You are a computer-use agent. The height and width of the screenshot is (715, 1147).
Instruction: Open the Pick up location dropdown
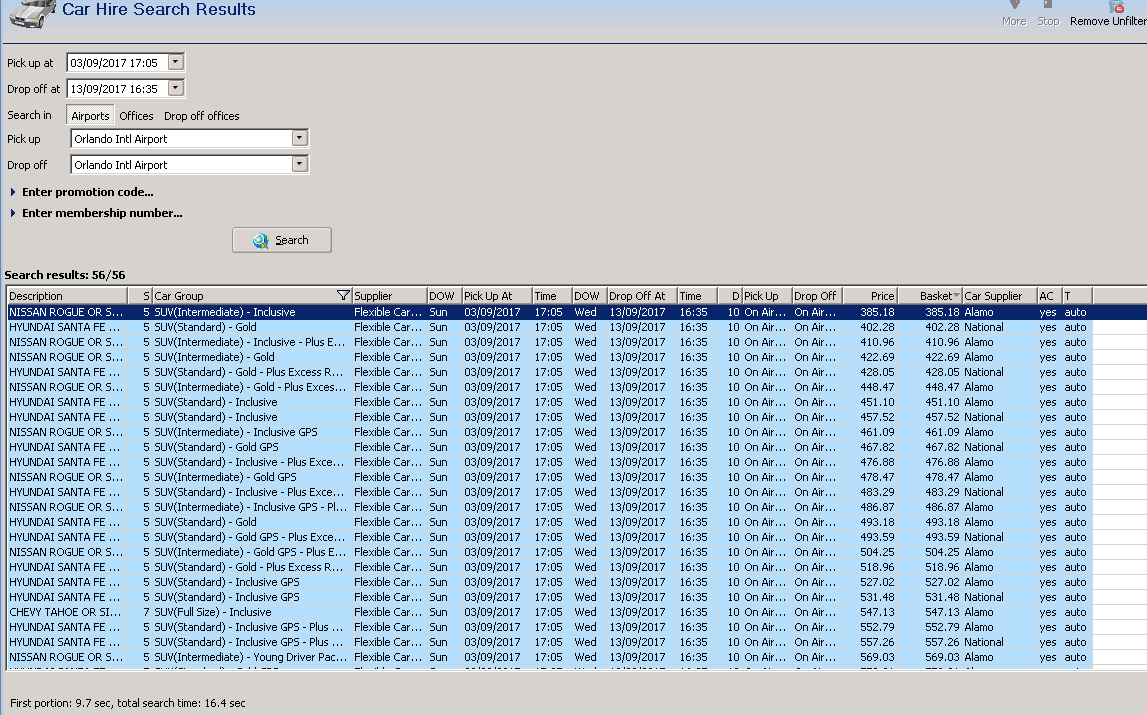pyautogui.click(x=299, y=139)
